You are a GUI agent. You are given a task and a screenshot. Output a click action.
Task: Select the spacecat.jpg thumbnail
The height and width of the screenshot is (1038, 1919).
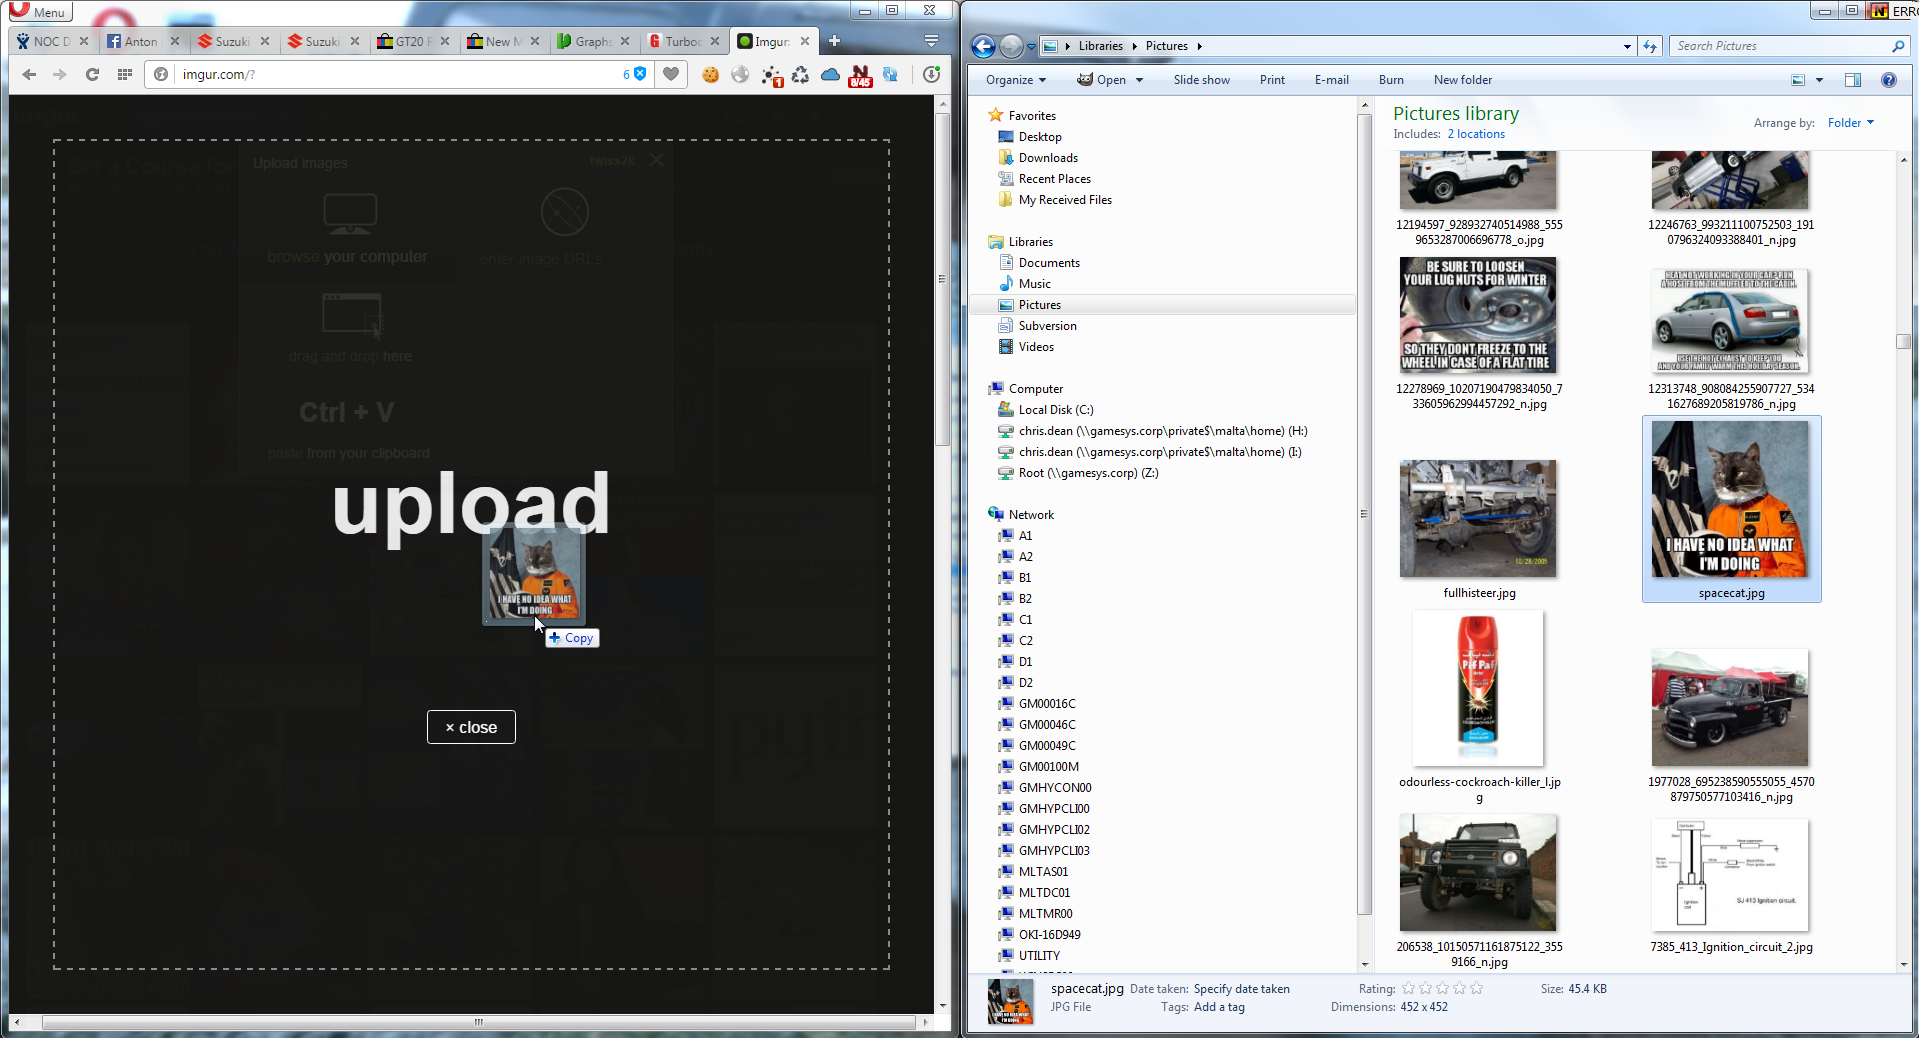pyautogui.click(x=1730, y=499)
